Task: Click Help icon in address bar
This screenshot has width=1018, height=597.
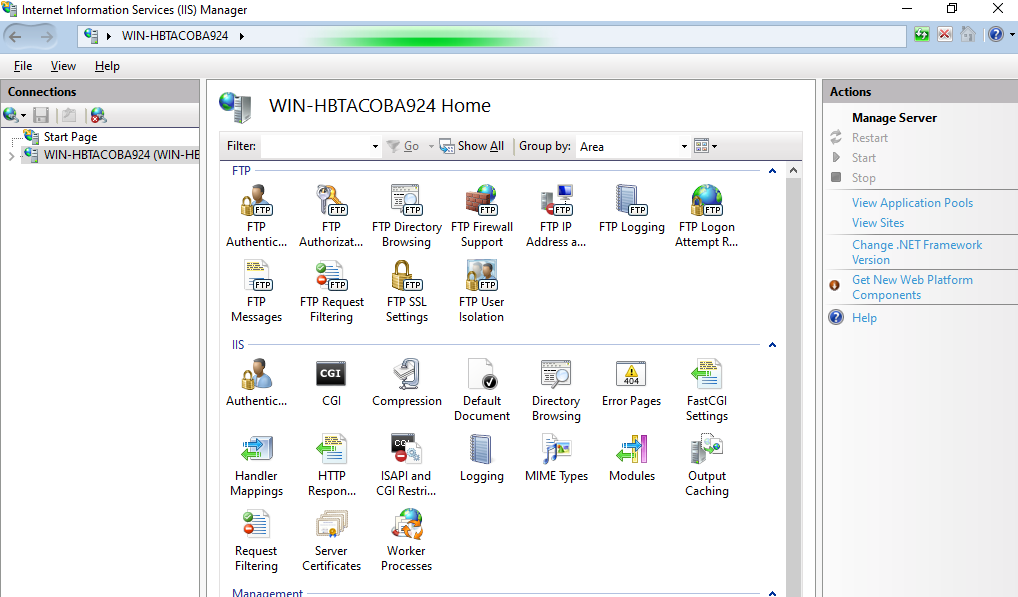Action: tap(995, 34)
